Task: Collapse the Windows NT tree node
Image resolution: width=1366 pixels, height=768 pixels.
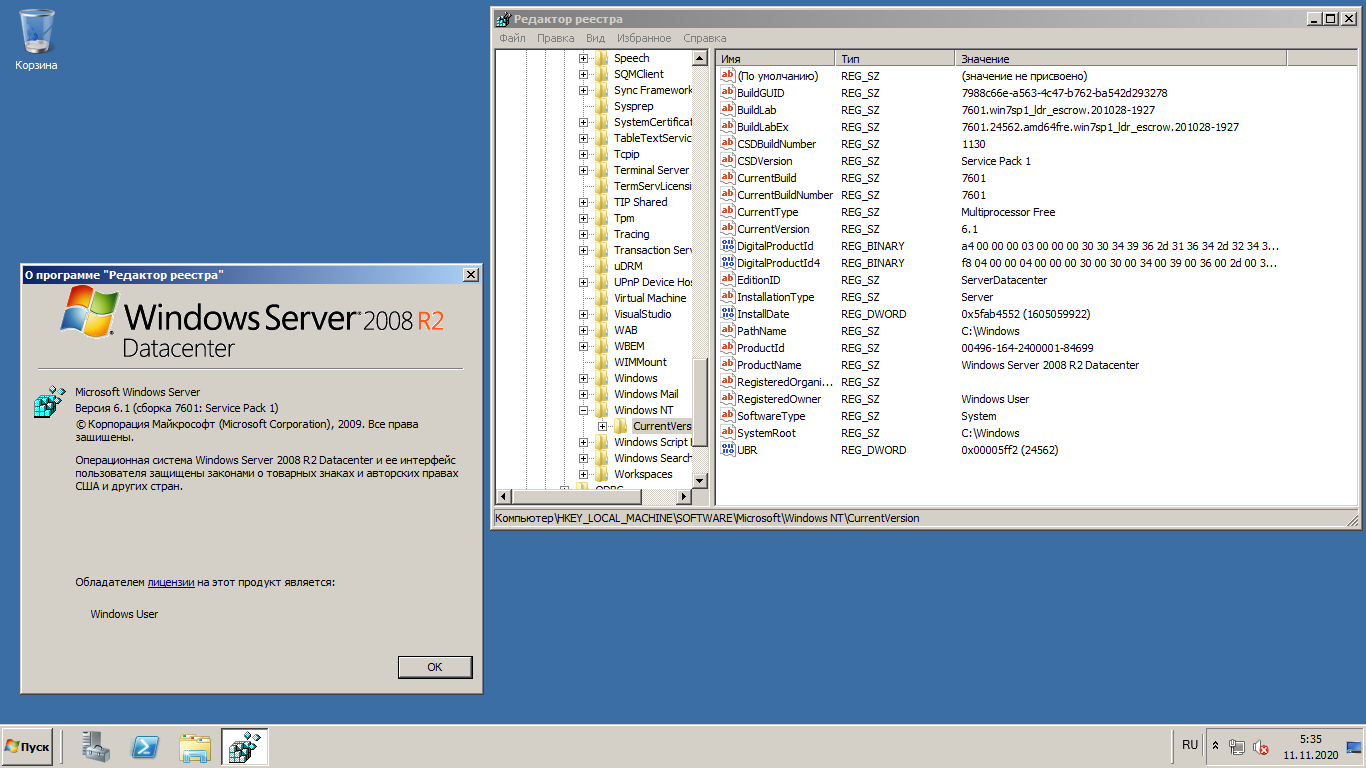Action: [583, 410]
